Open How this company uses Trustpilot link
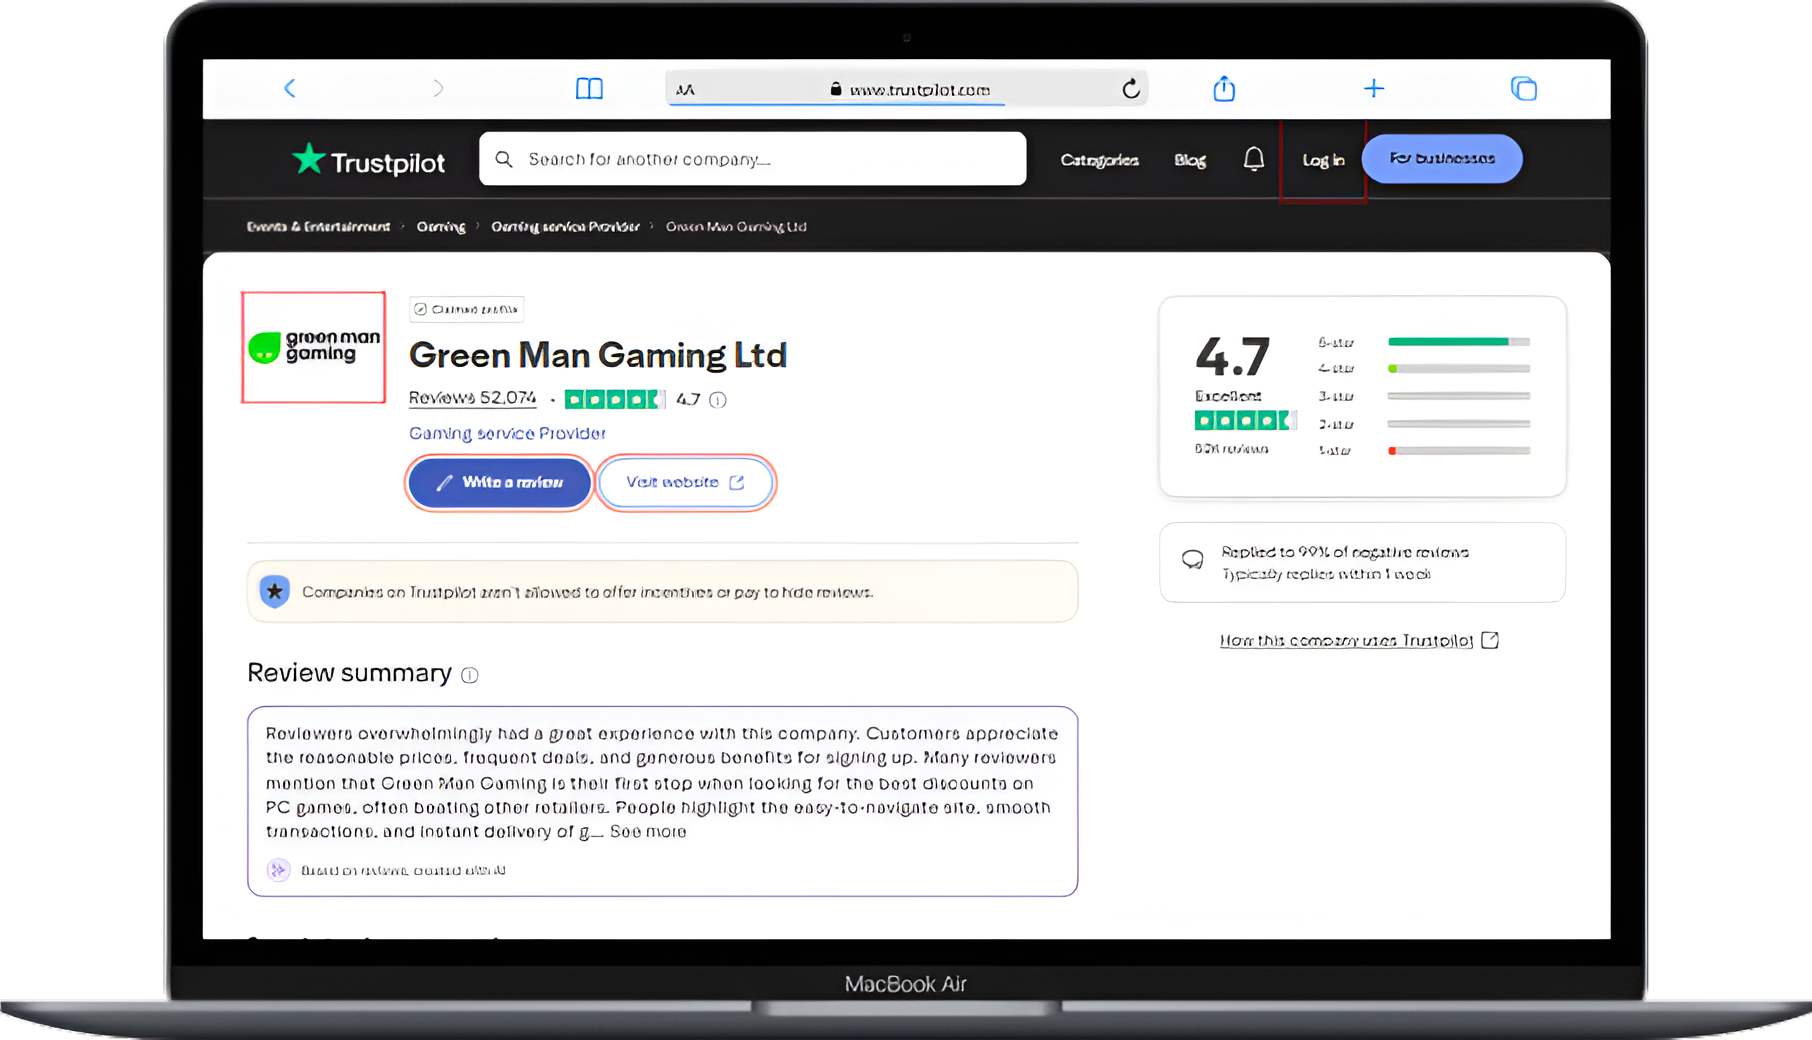The image size is (1812, 1040). tap(1359, 640)
